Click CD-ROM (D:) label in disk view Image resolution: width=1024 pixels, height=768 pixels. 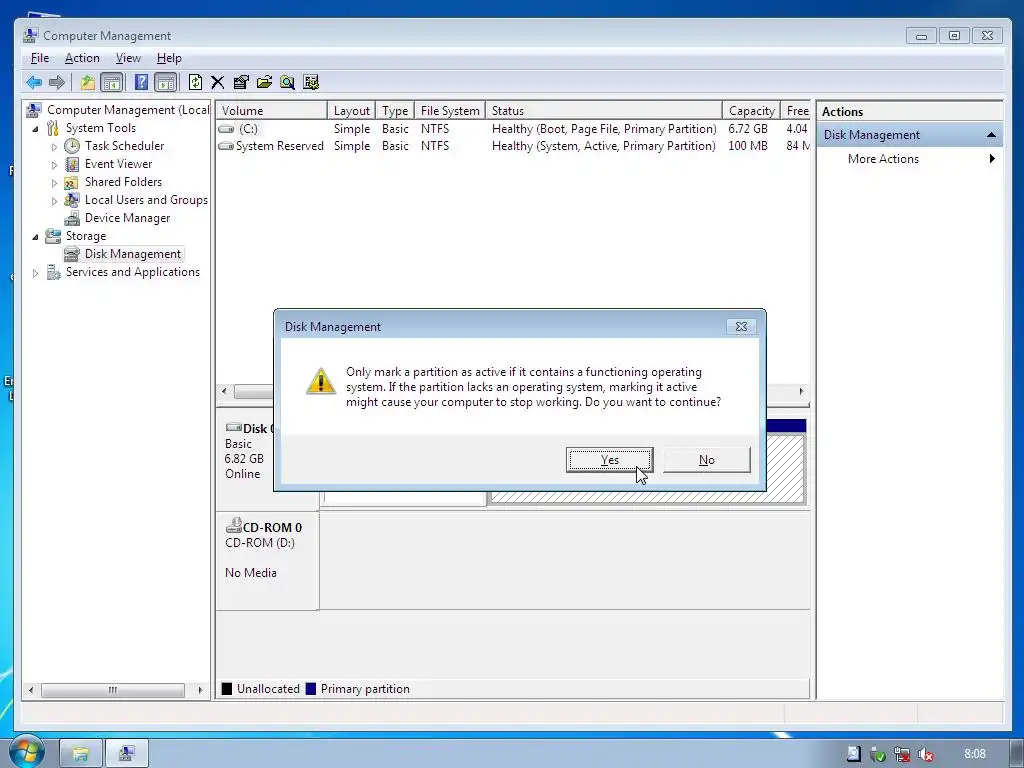[259, 543]
